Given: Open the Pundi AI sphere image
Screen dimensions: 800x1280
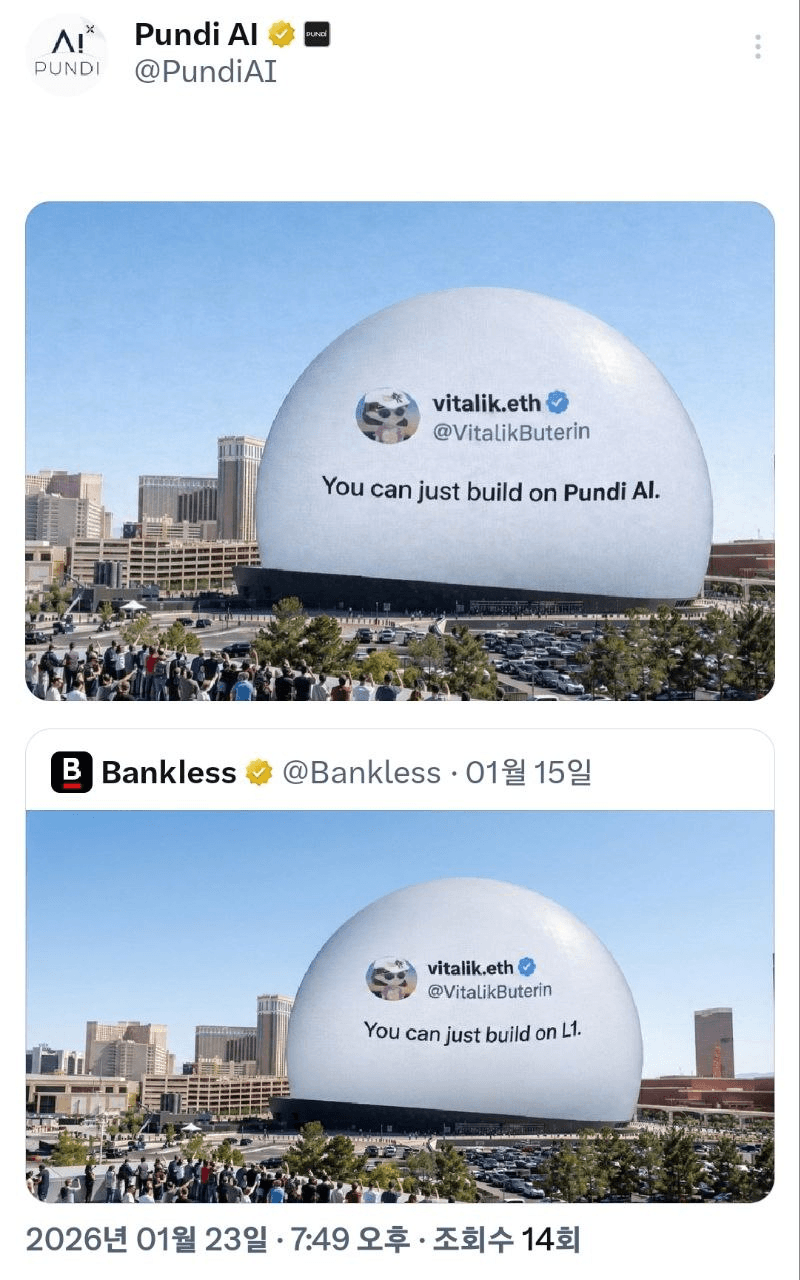Looking at the screenshot, I should 400,451.
